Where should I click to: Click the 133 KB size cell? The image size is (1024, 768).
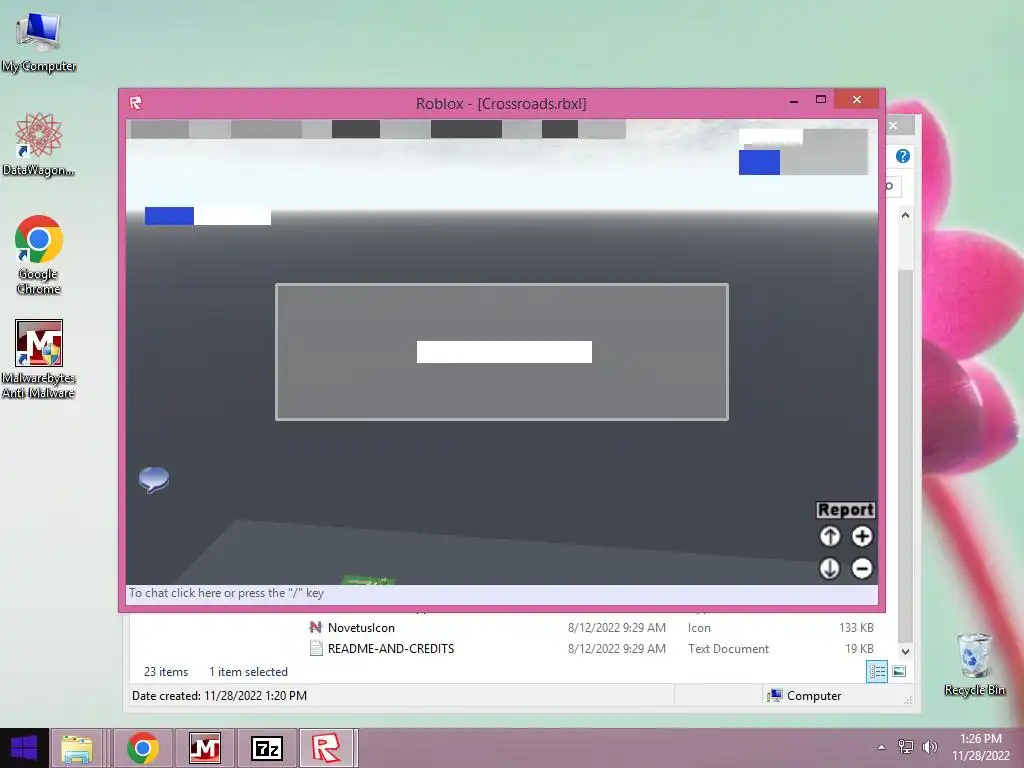tap(856, 628)
